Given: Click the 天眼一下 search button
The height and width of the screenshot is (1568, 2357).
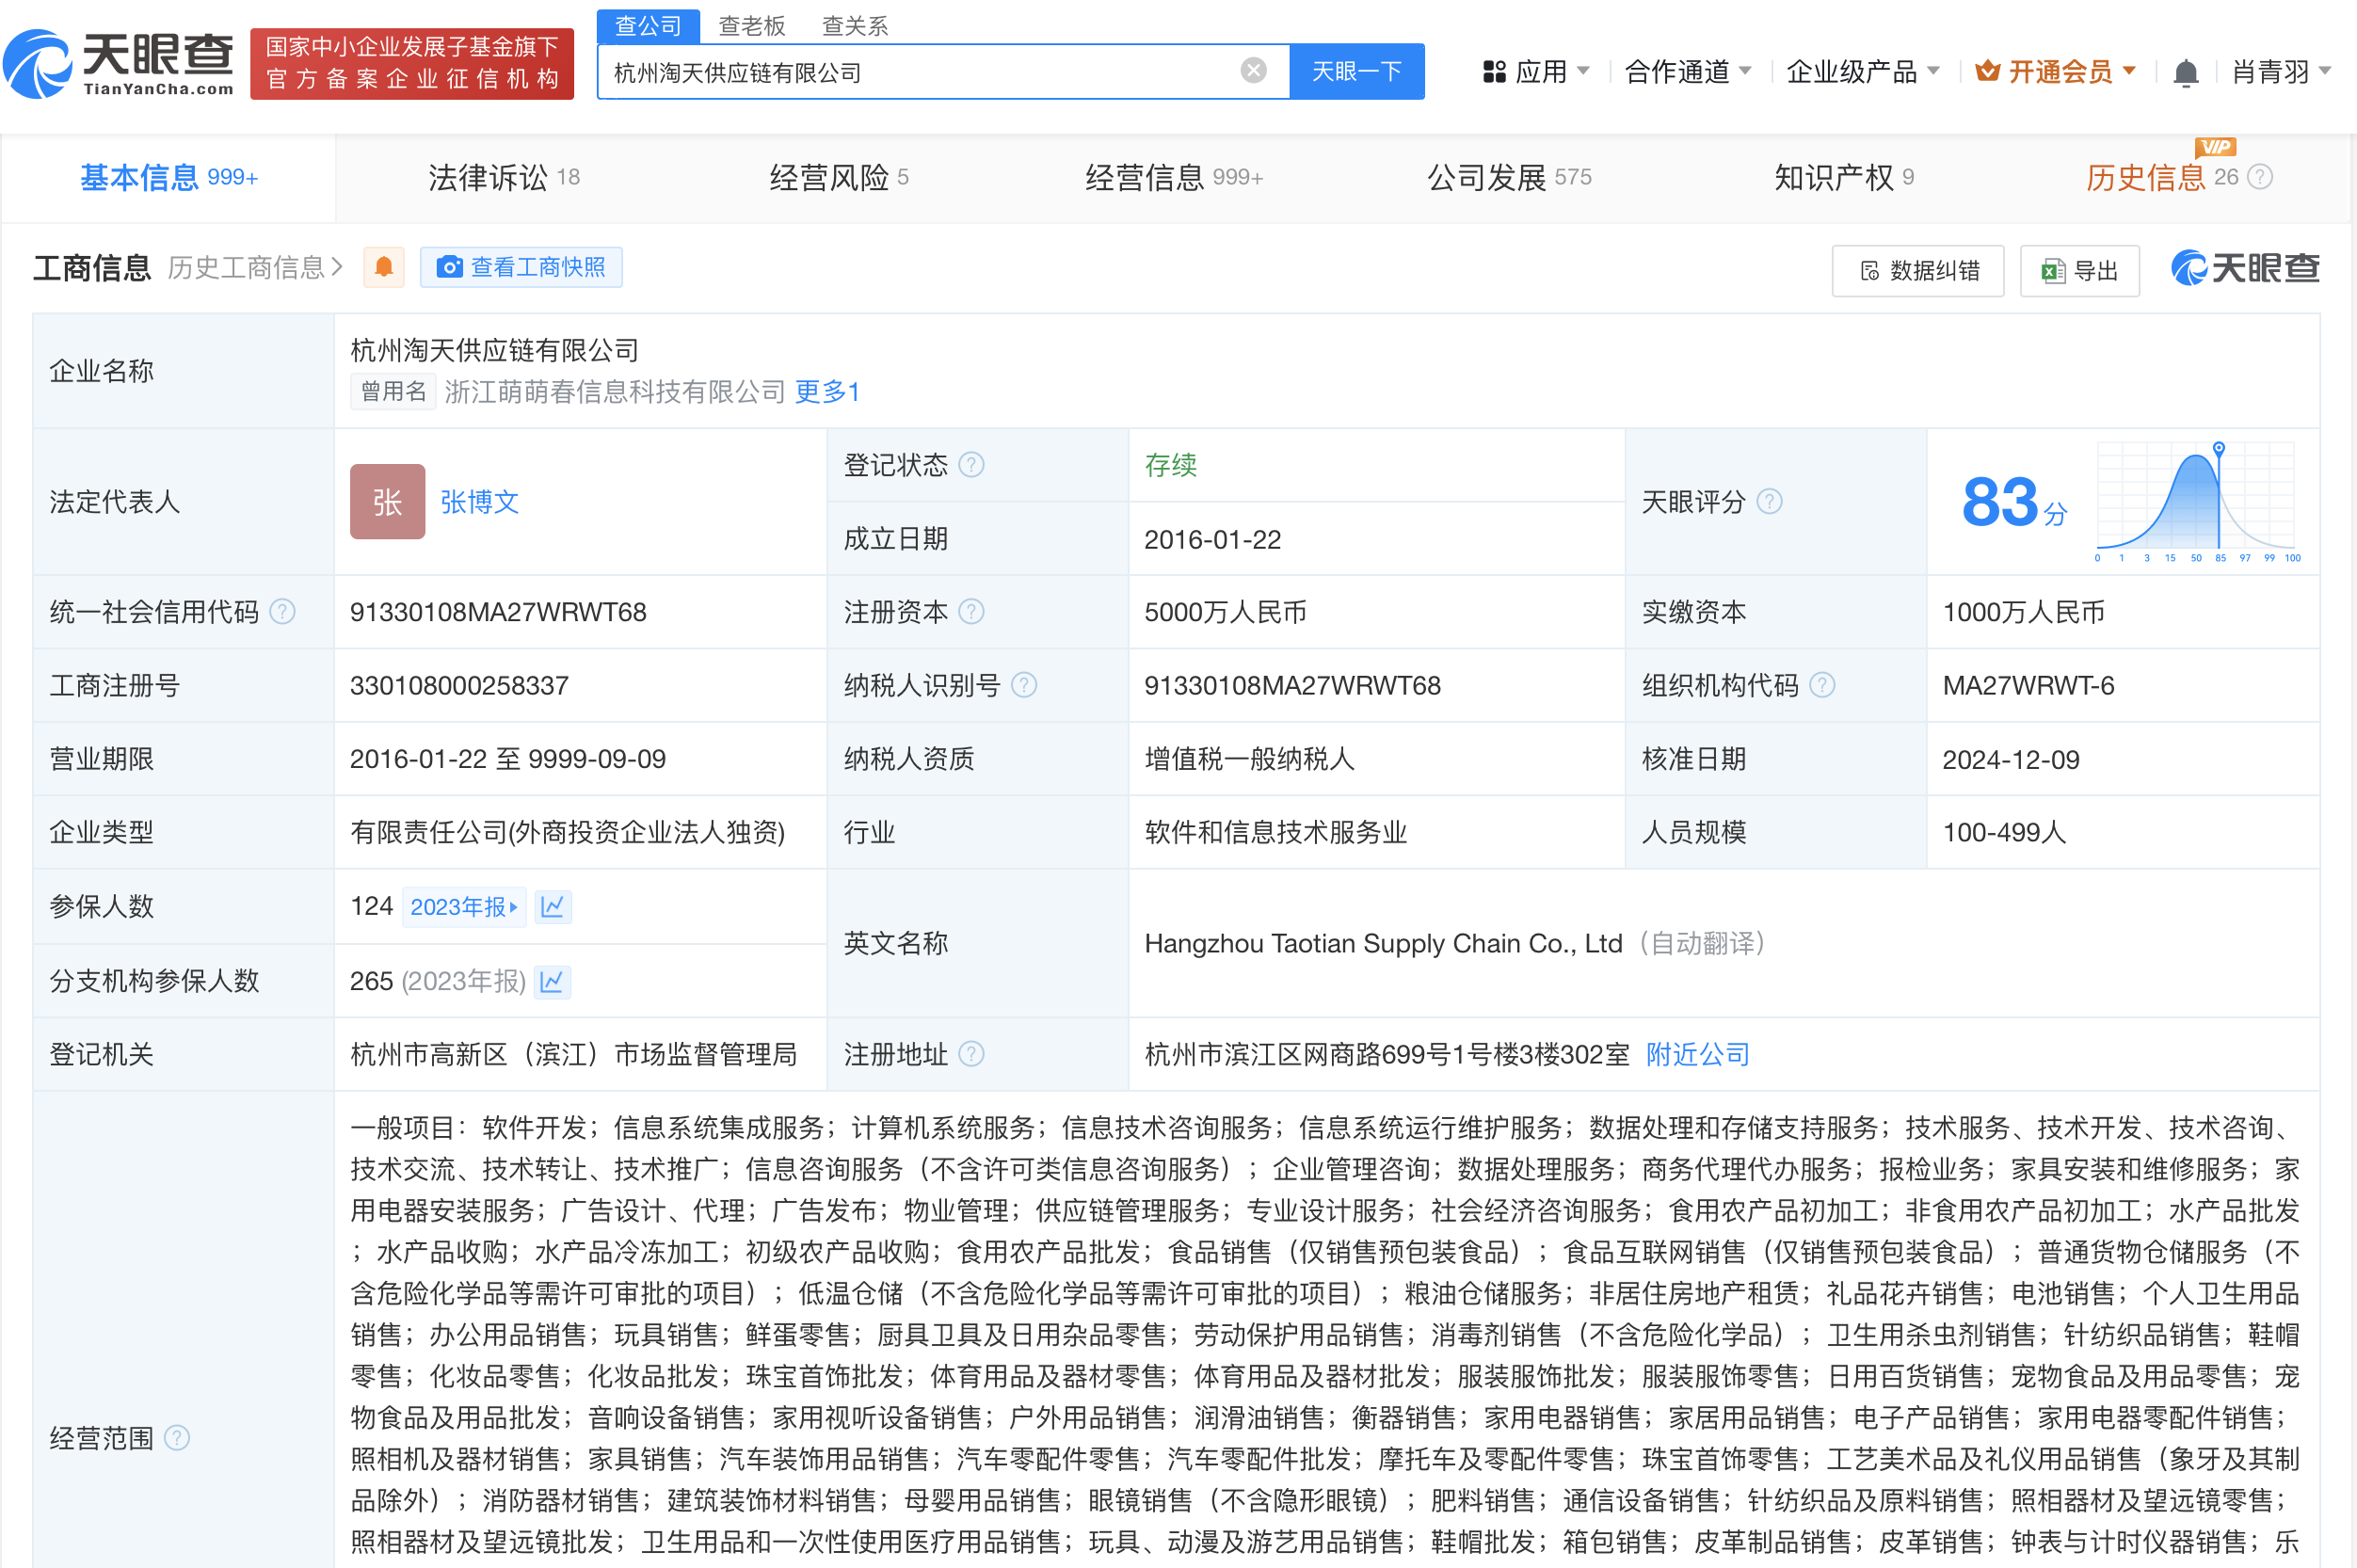Looking at the screenshot, I should pyautogui.click(x=1356, y=71).
